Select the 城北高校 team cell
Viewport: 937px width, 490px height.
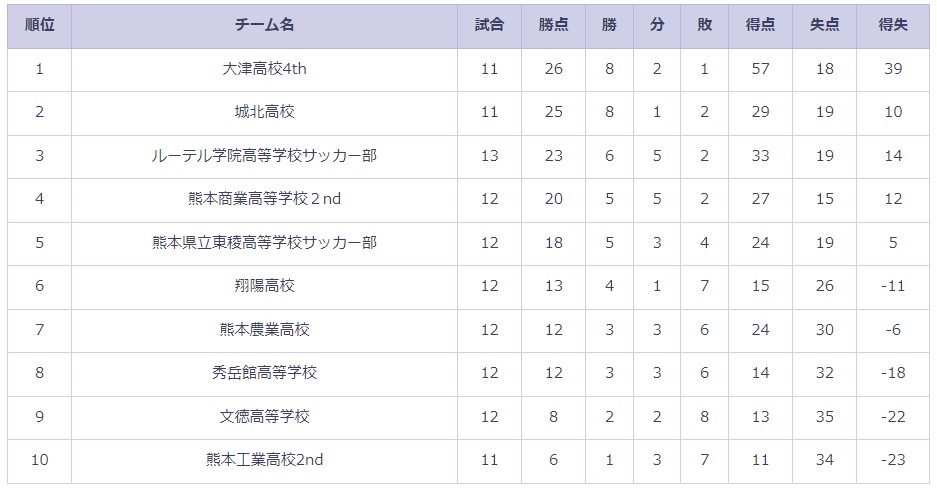(264, 112)
